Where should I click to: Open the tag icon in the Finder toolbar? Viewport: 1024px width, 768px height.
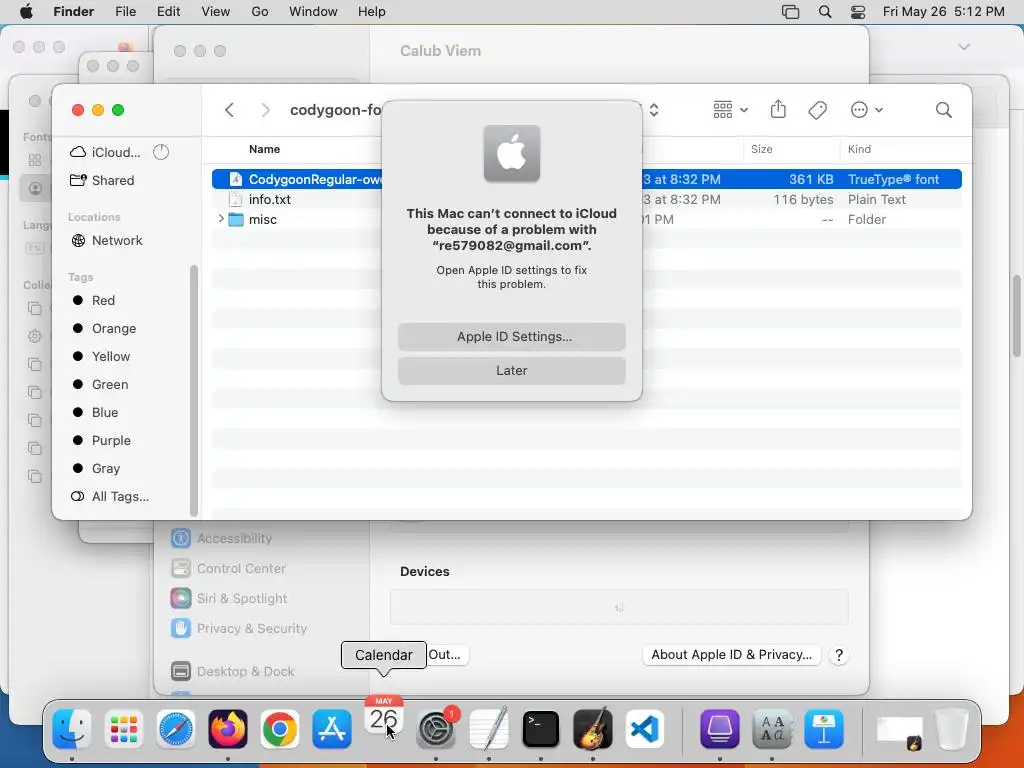(x=818, y=110)
